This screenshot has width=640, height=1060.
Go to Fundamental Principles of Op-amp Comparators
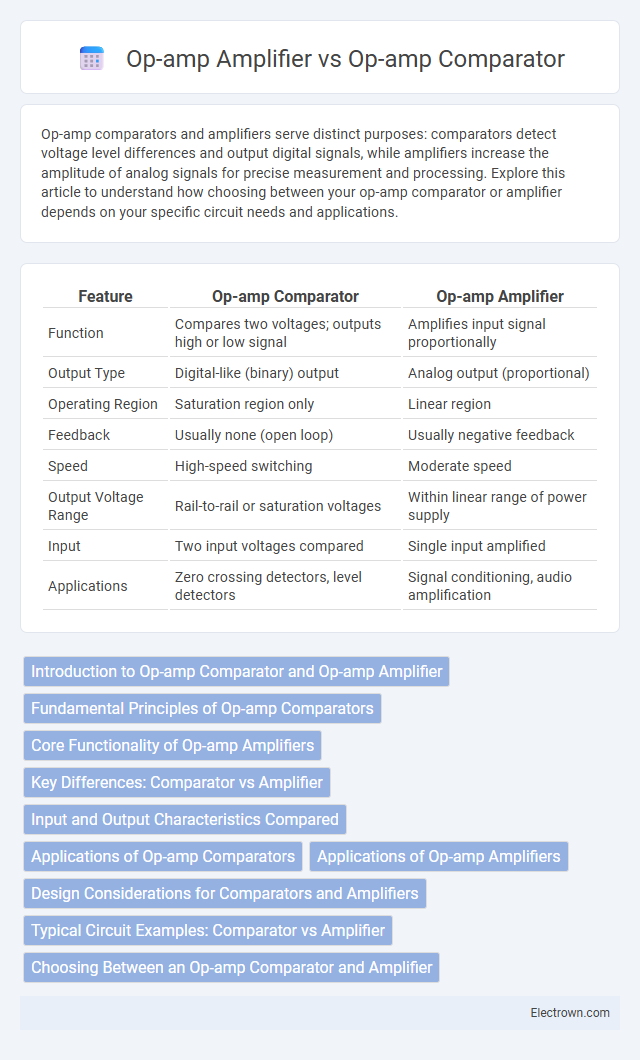(202, 708)
